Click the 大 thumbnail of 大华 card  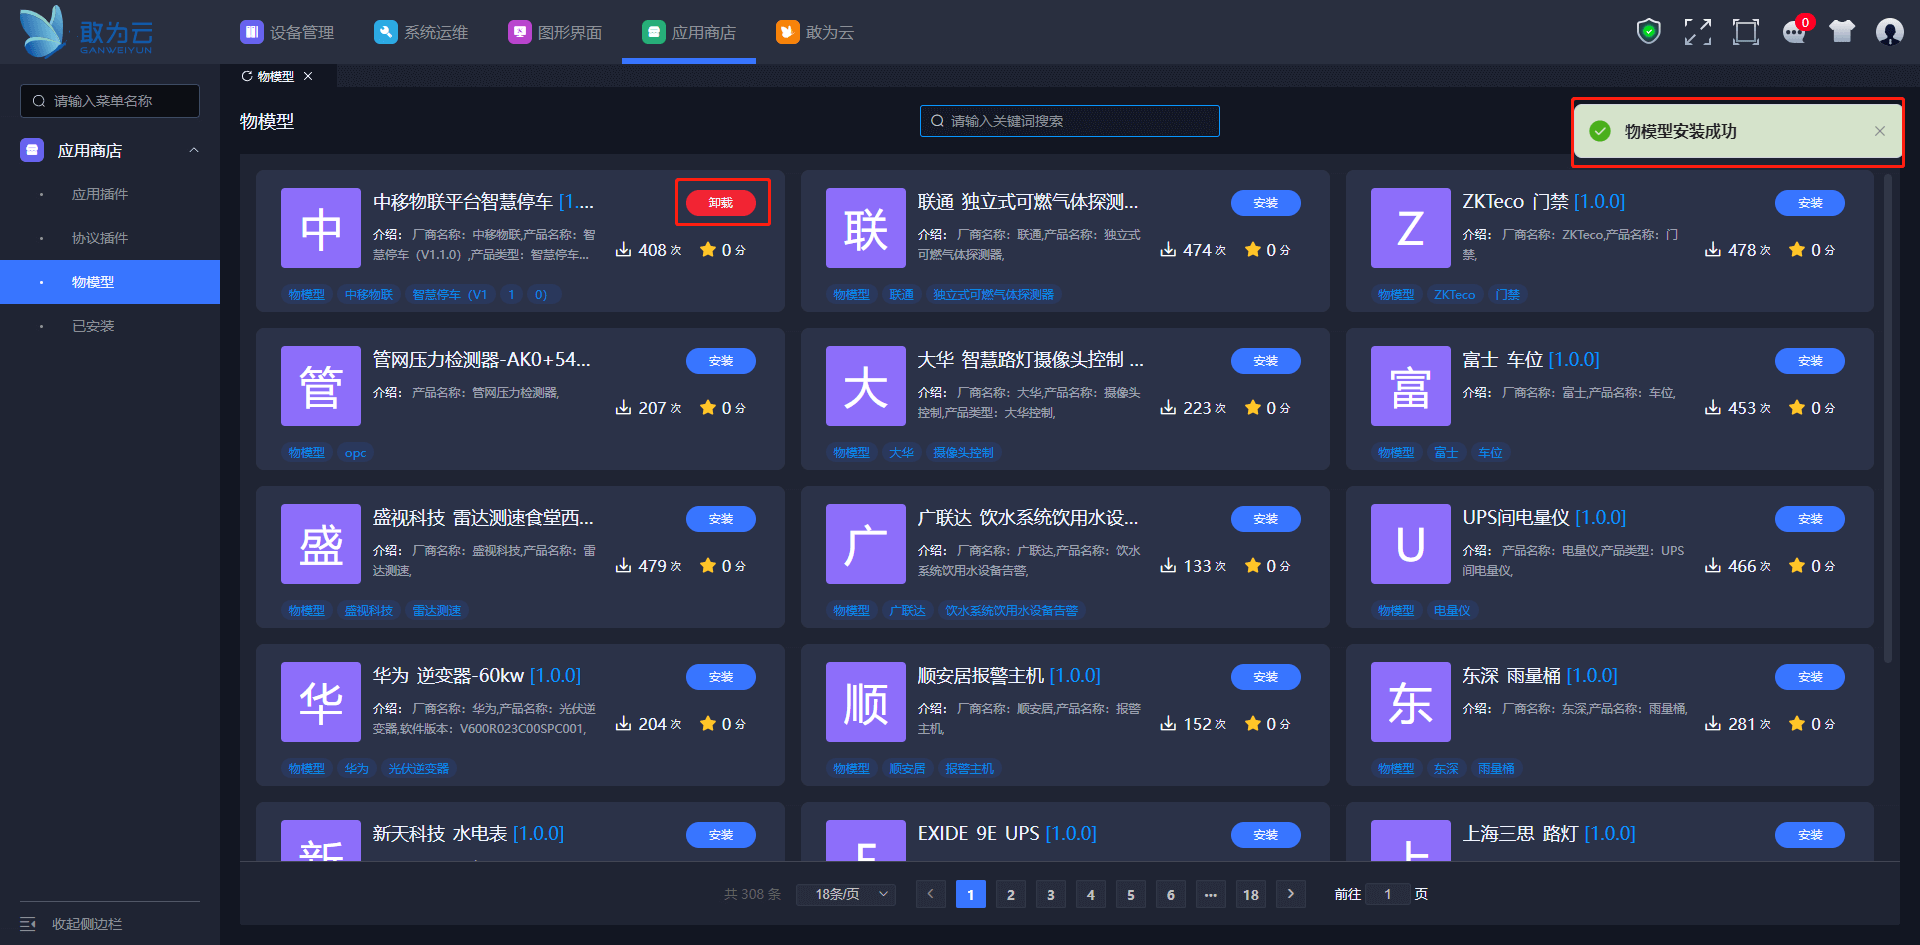866,386
